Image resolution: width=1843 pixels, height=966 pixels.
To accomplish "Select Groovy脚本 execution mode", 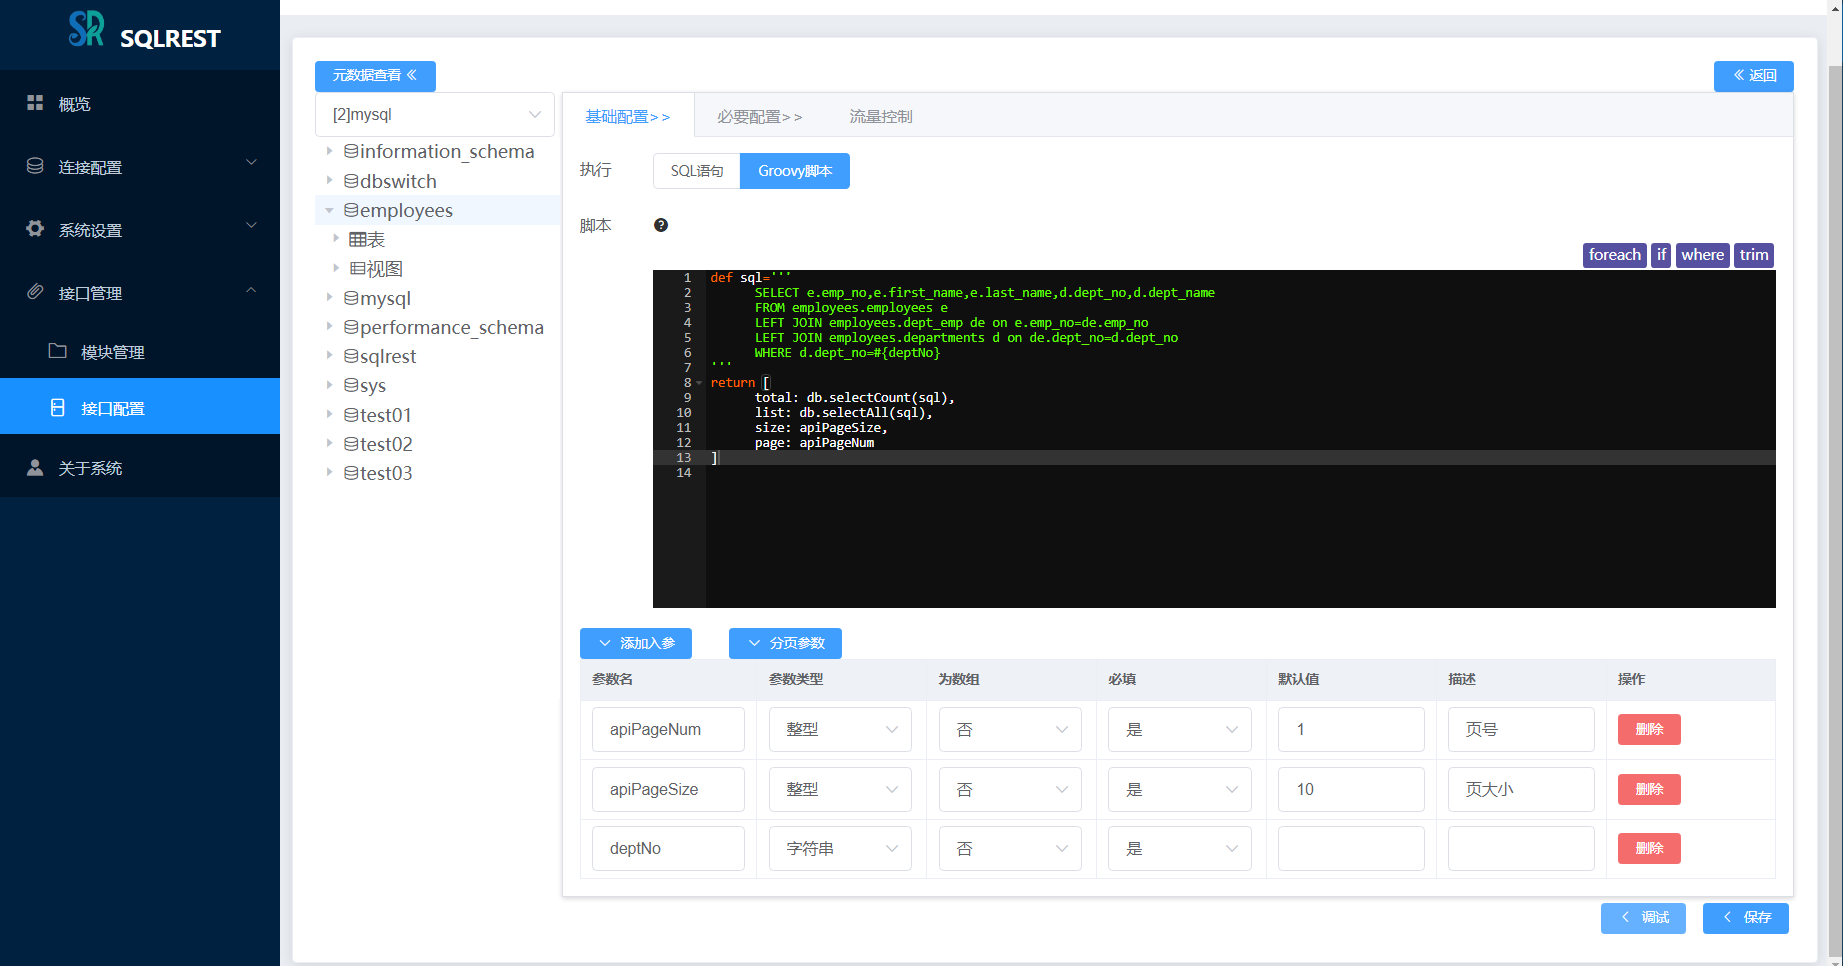I will click(x=795, y=171).
